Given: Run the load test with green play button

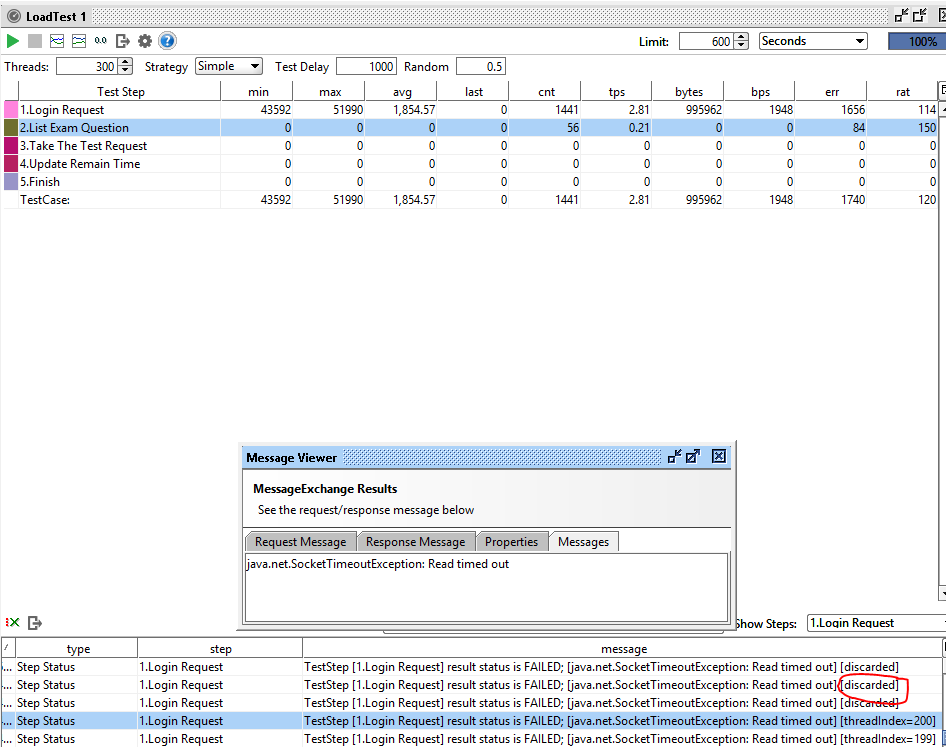Looking at the screenshot, I should [13, 41].
